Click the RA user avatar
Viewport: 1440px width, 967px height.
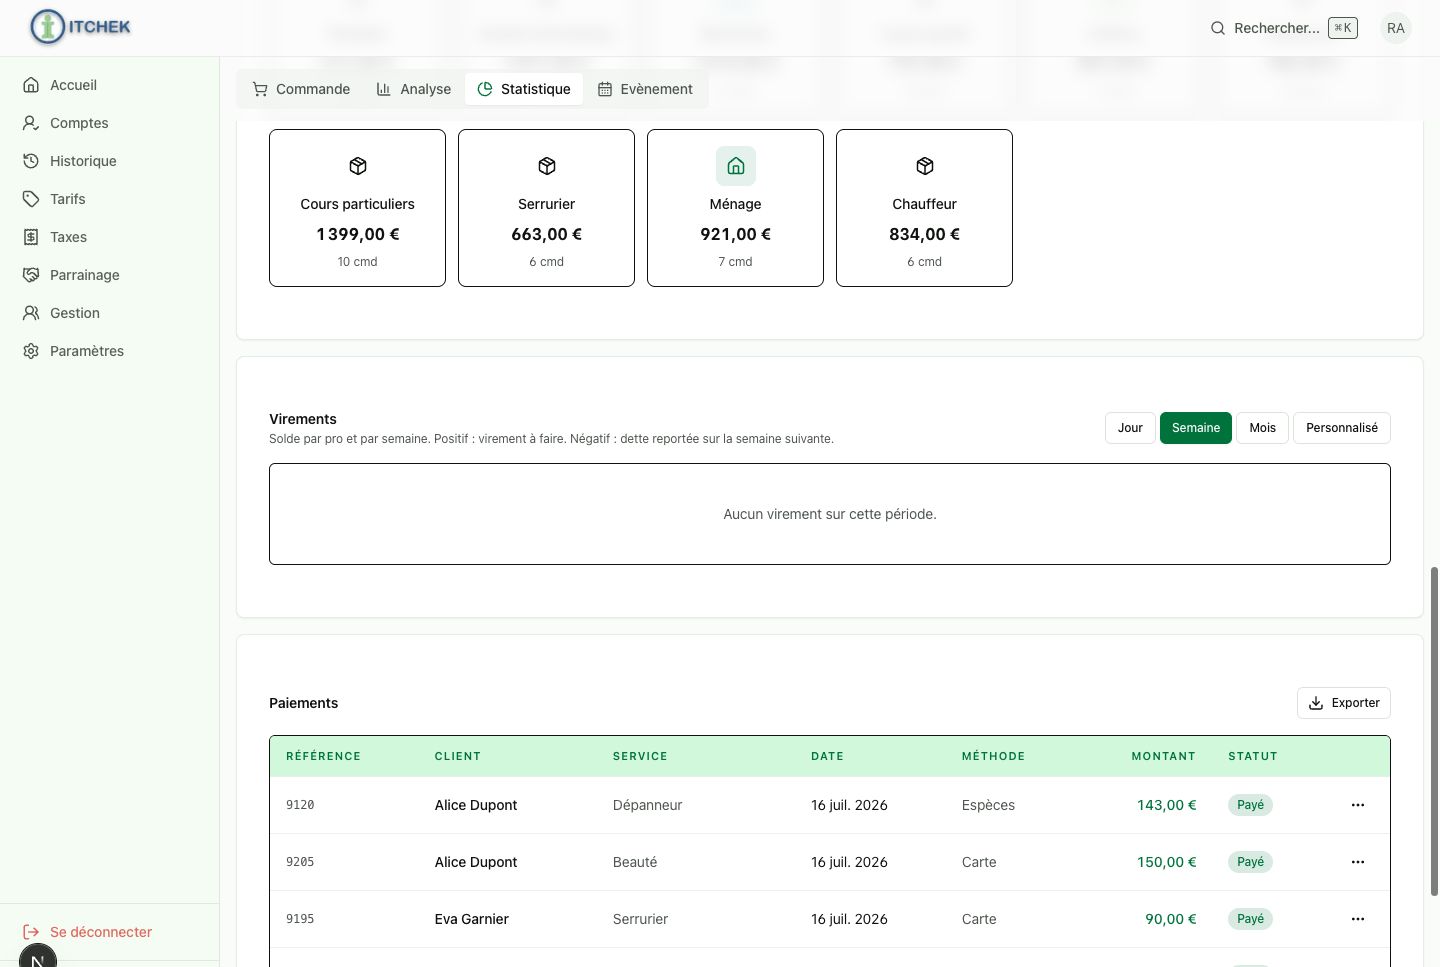1396,28
